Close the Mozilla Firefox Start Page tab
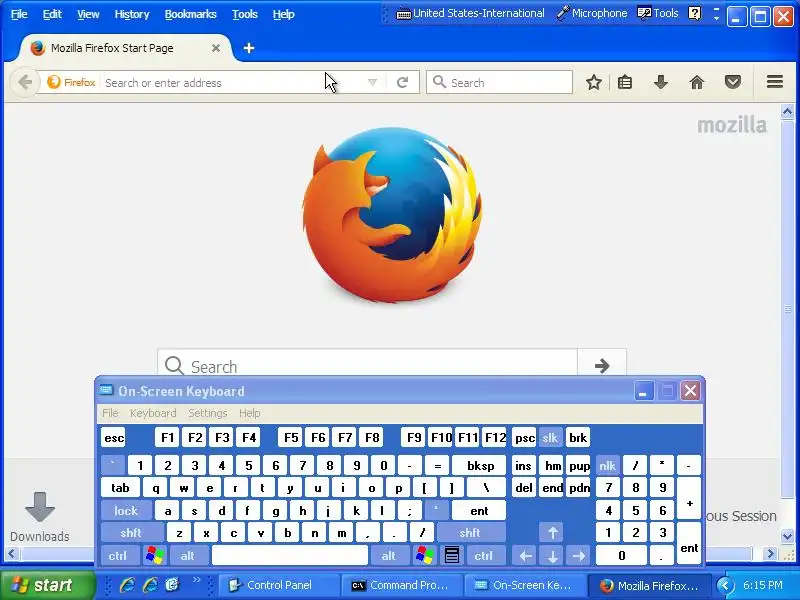This screenshot has width=800, height=600. pos(216,48)
